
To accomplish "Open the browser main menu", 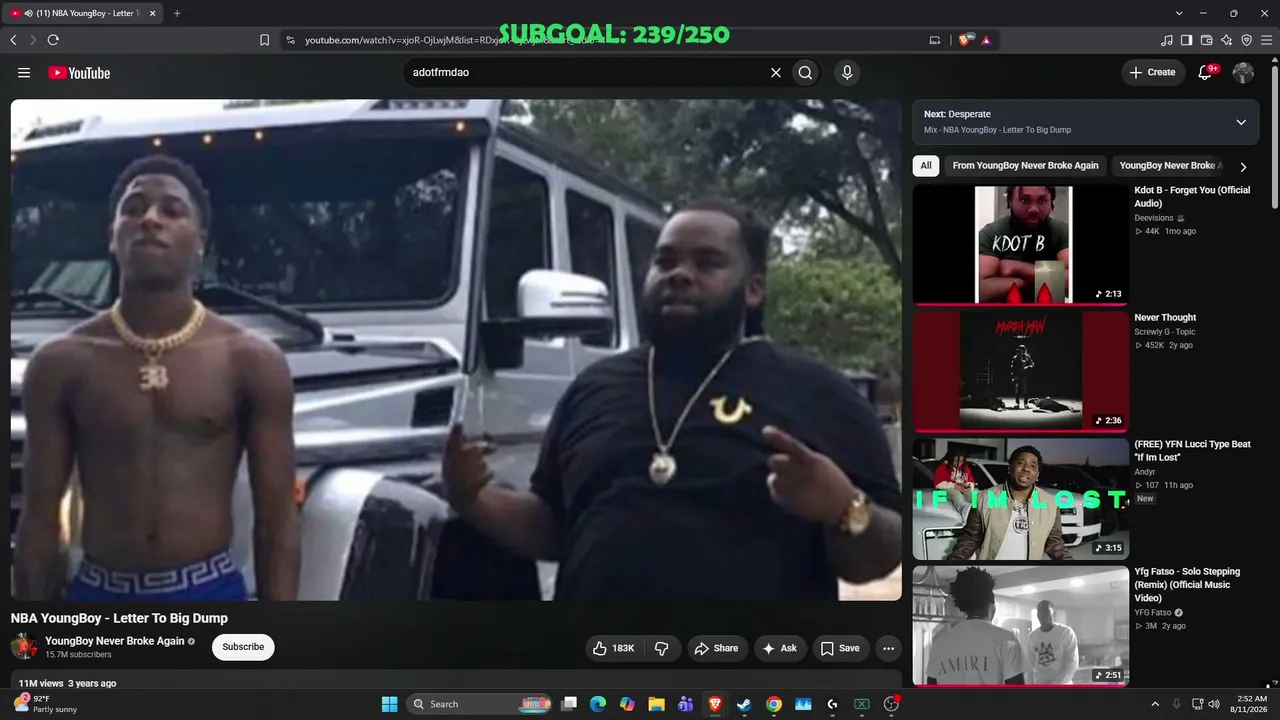I will pyautogui.click(x=1267, y=40).
